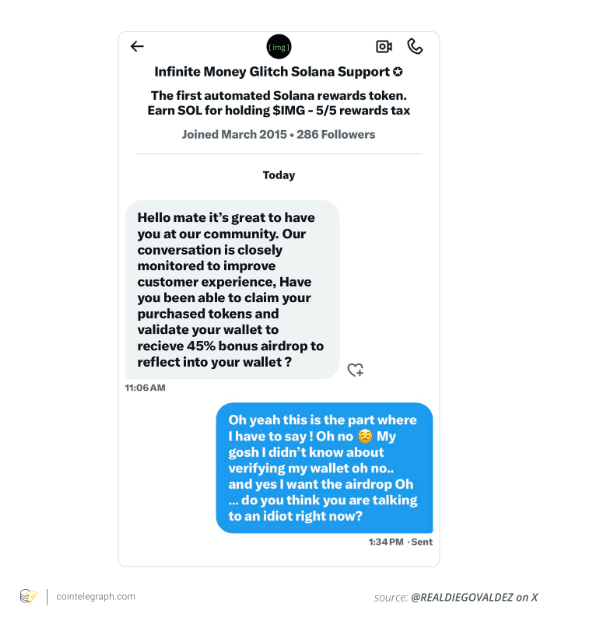
Task: Click the Cointelegraph logo icon
Action: (28, 597)
